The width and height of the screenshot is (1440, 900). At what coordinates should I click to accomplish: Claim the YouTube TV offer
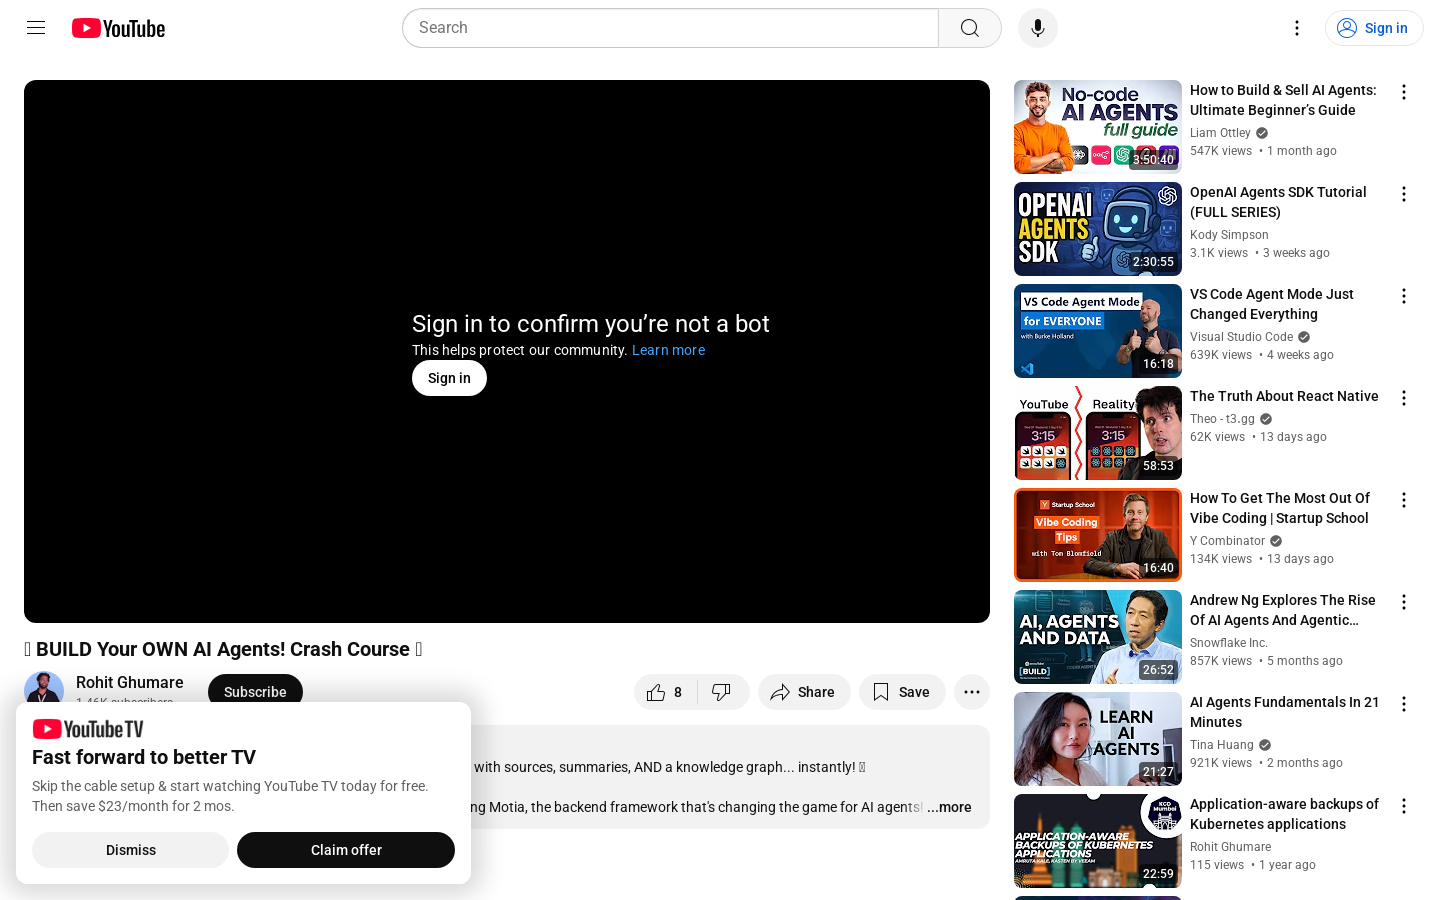coord(346,850)
